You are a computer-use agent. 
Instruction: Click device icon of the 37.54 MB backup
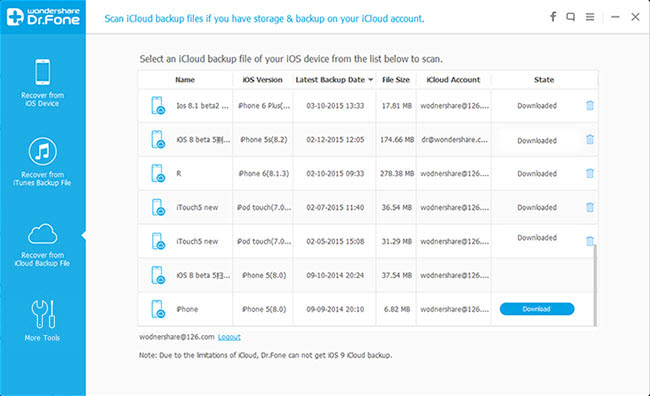tap(158, 275)
